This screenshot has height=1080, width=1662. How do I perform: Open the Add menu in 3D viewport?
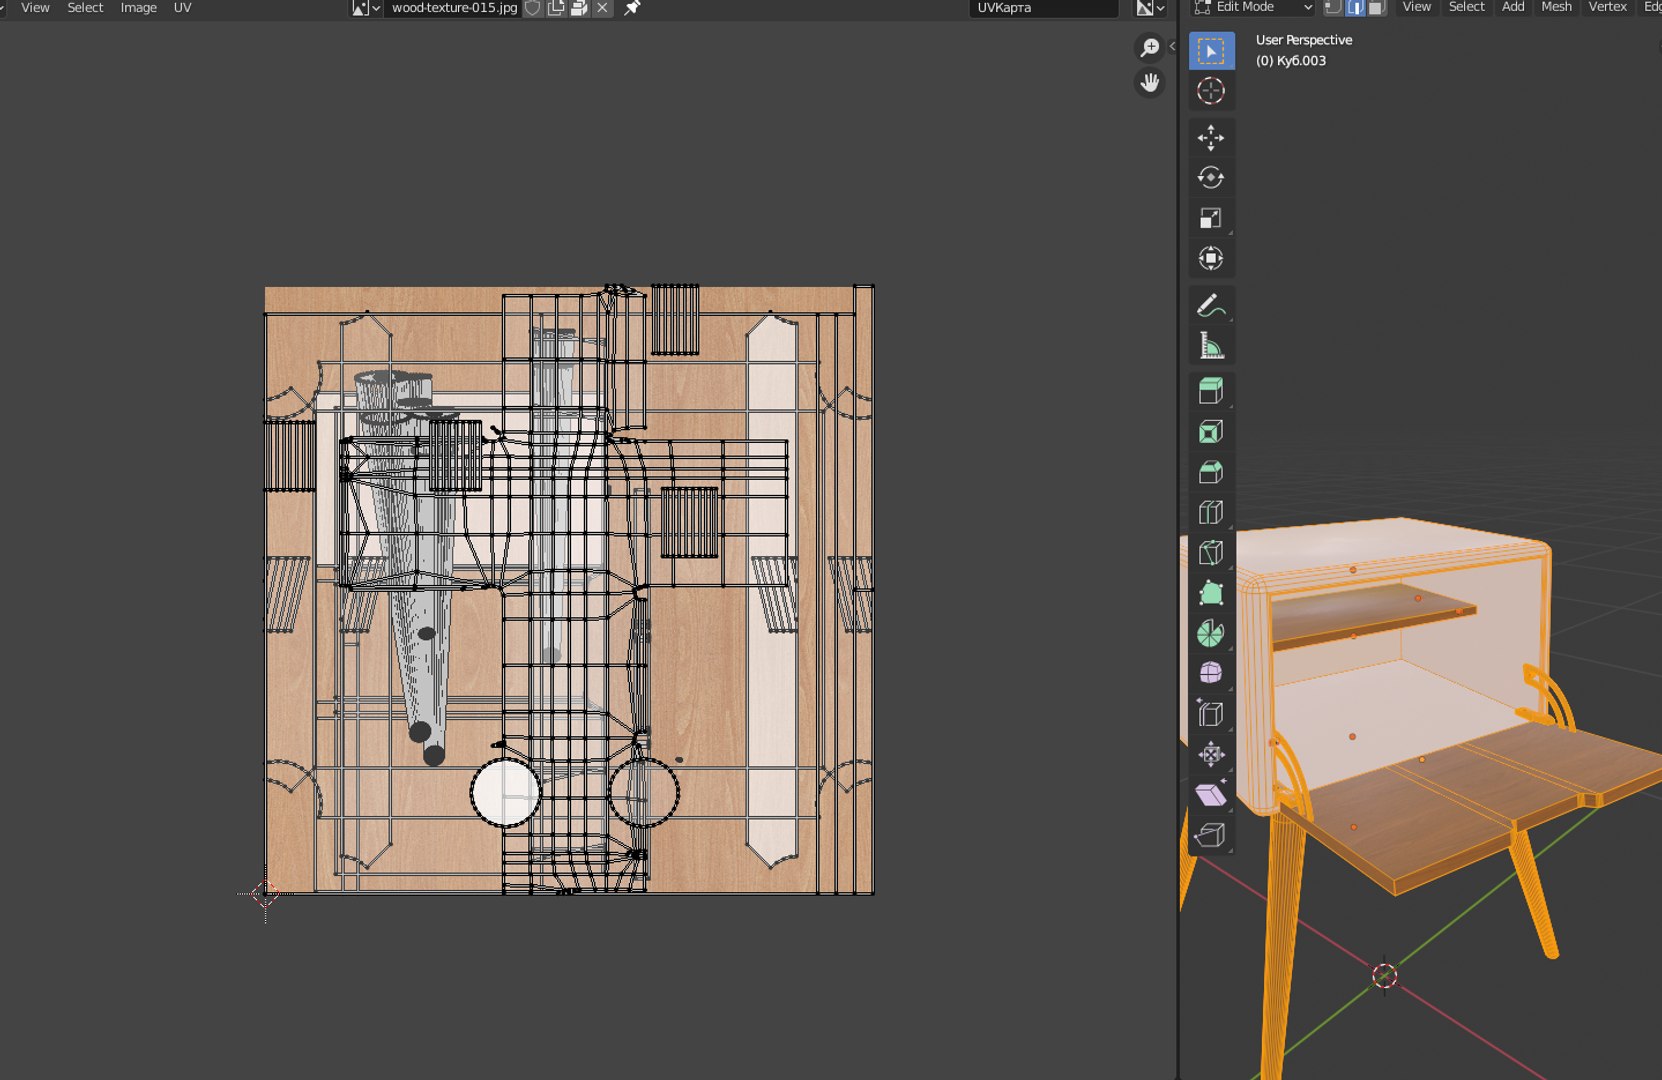tap(1513, 7)
